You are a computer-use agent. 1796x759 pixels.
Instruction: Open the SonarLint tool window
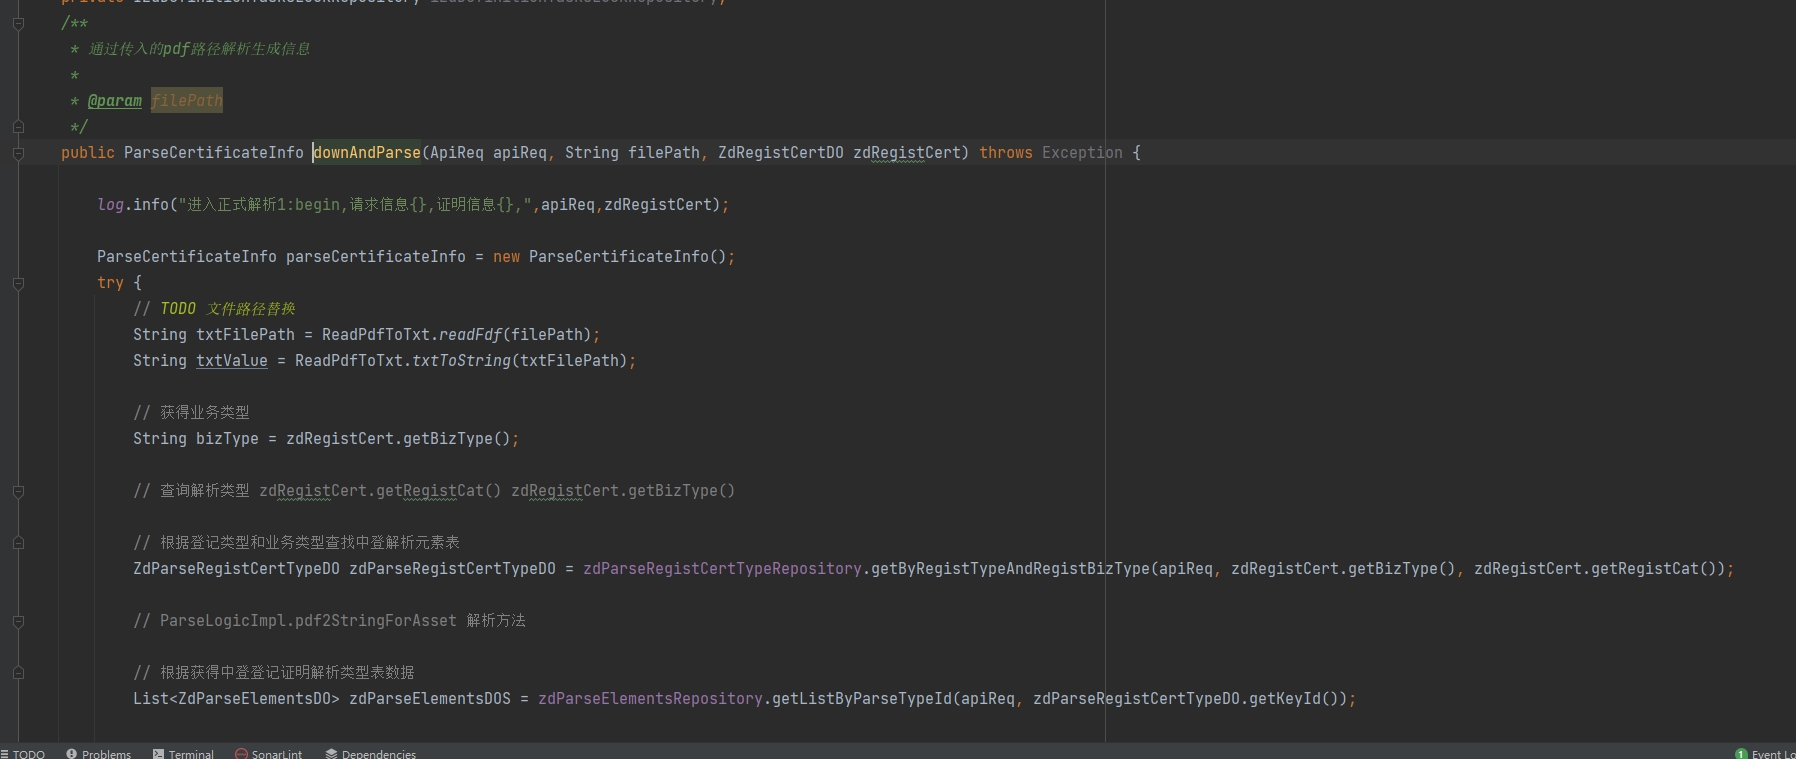pos(268,753)
